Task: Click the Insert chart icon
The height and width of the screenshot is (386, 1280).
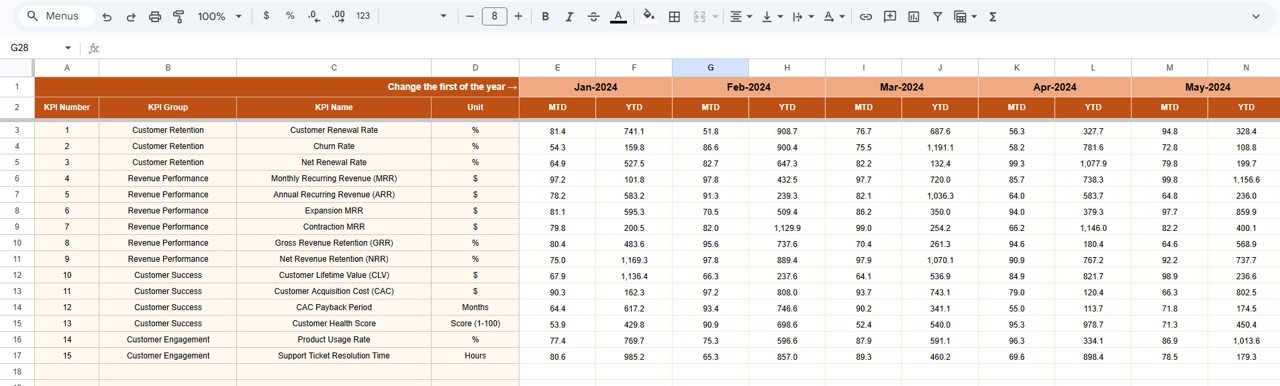Action: (x=913, y=16)
